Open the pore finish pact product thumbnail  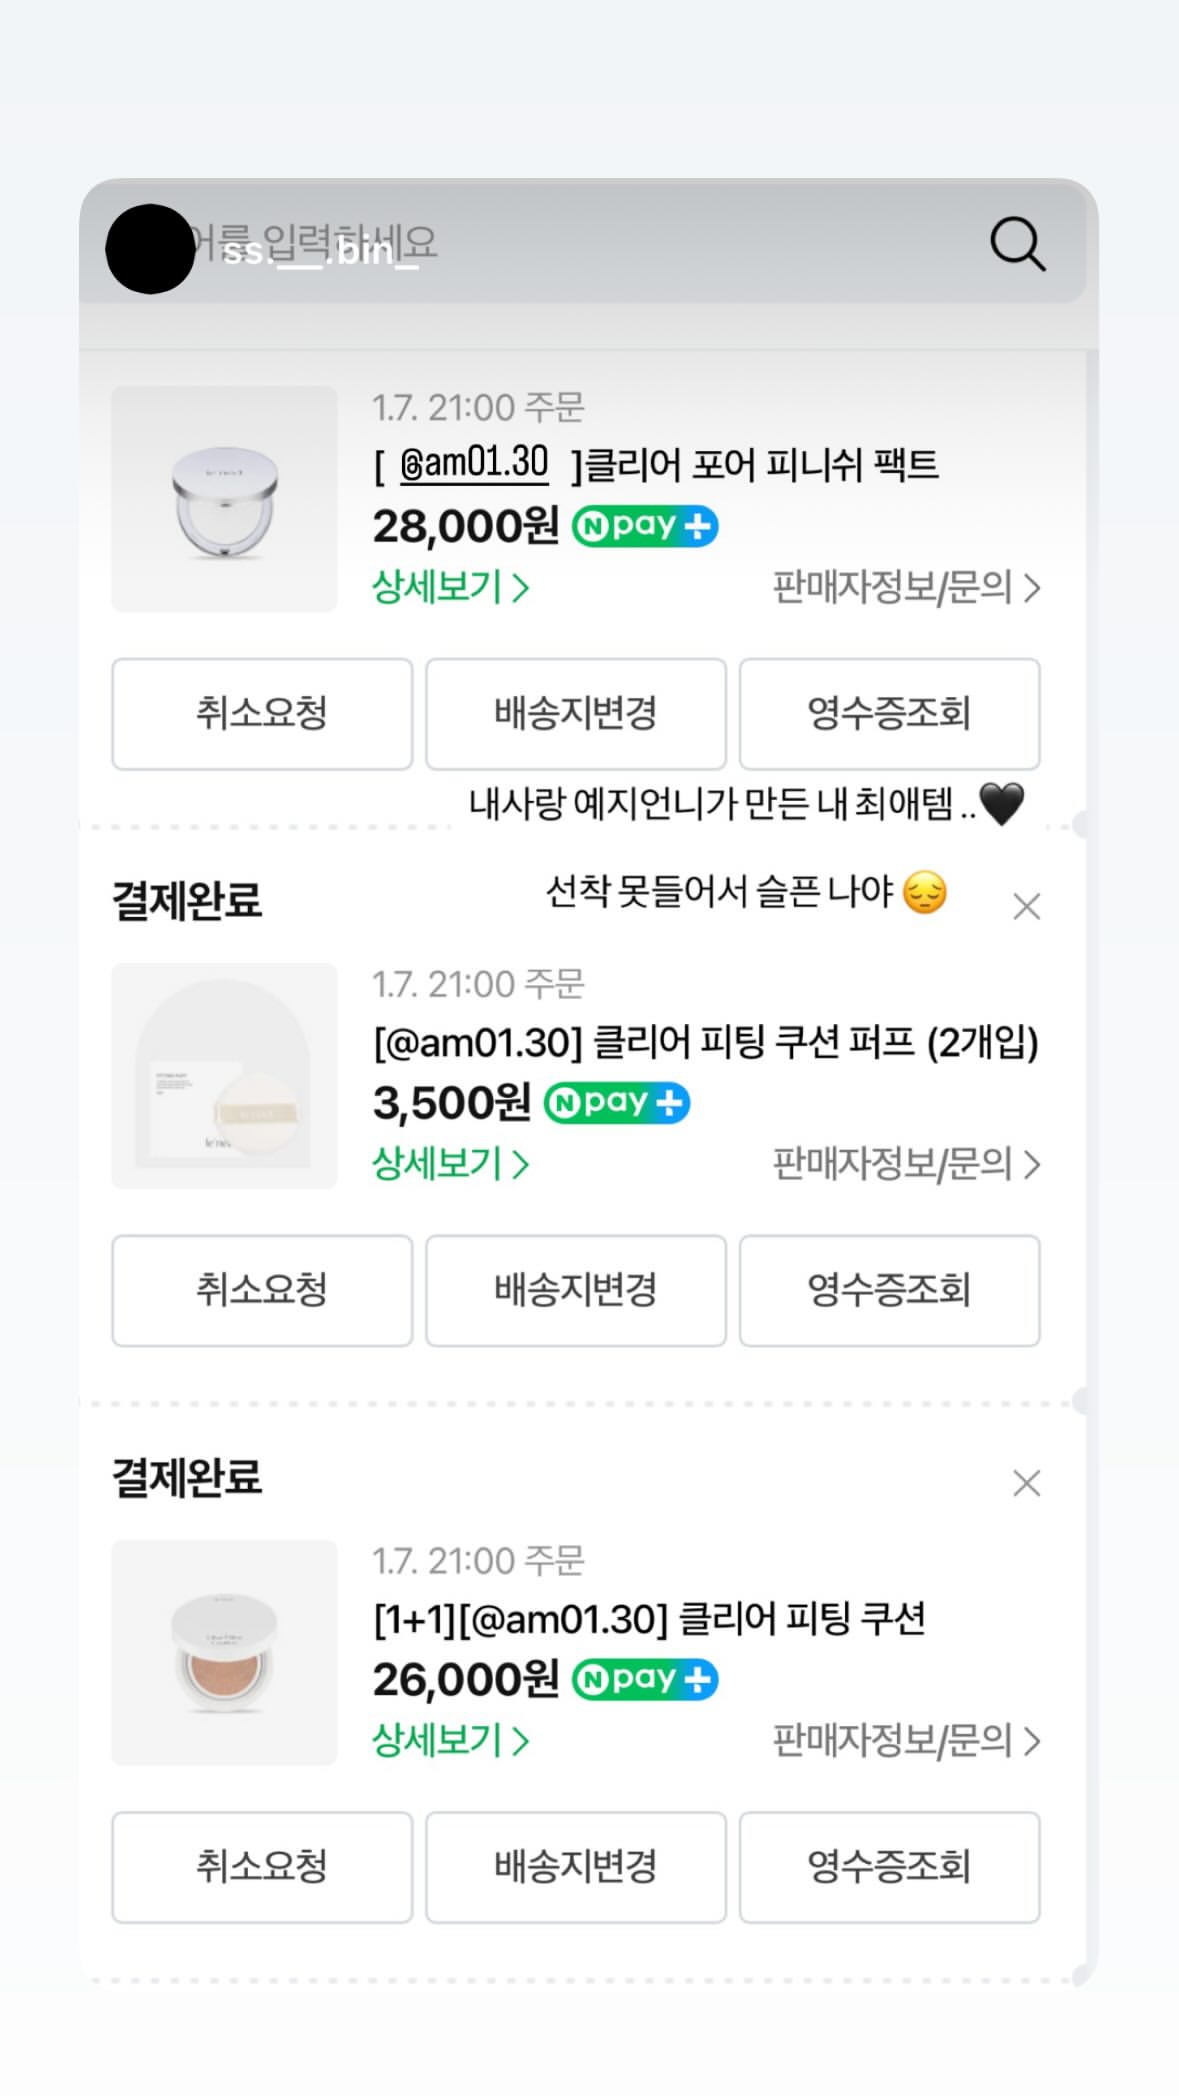[x=224, y=499]
